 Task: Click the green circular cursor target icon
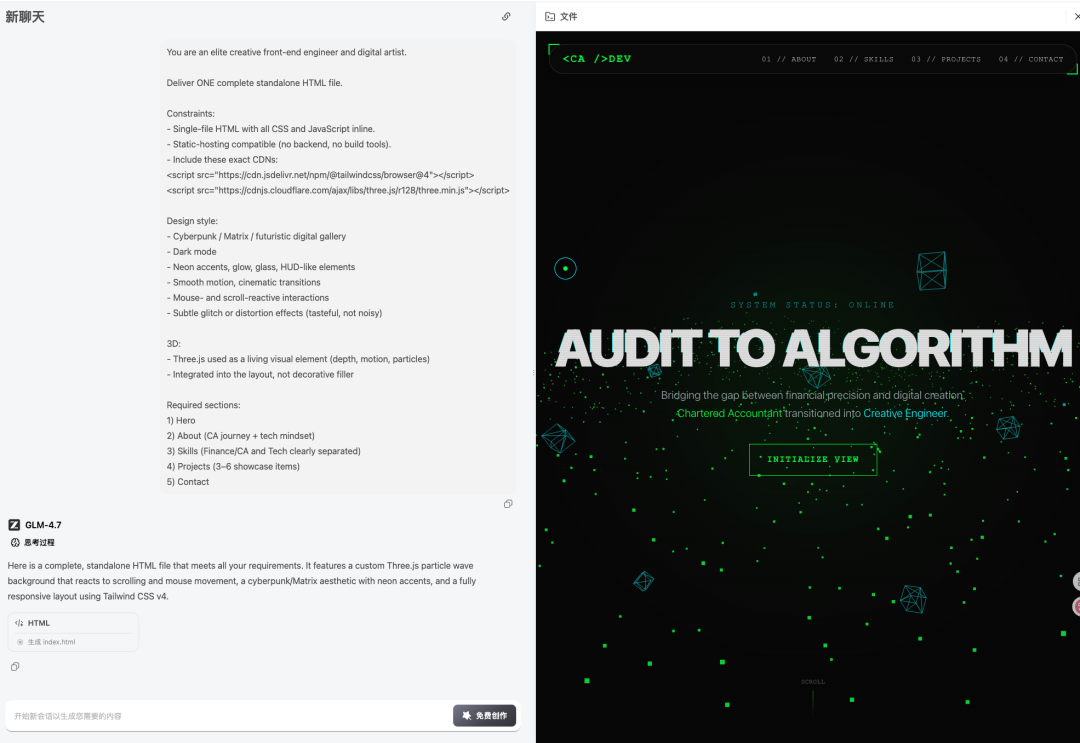pyautogui.click(x=565, y=268)
